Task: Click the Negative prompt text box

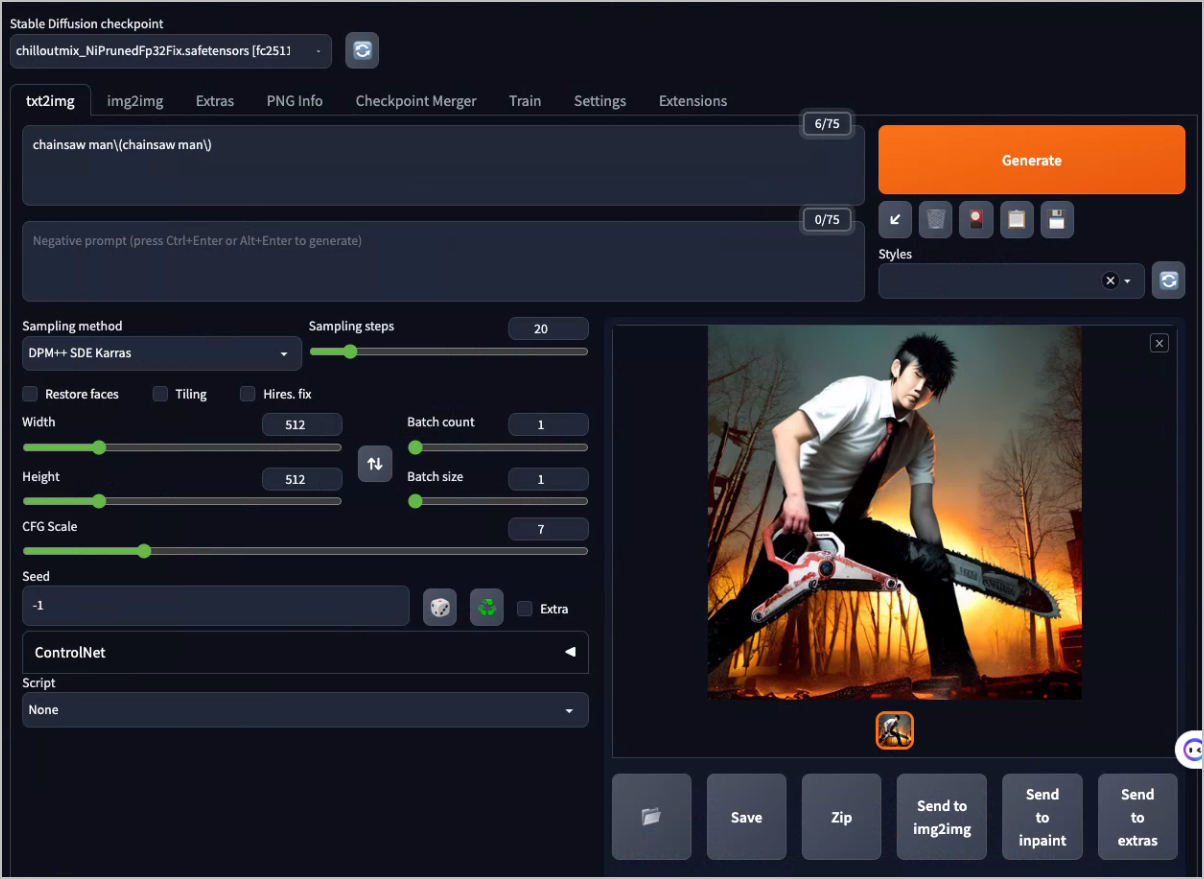Action: [443, 261]
